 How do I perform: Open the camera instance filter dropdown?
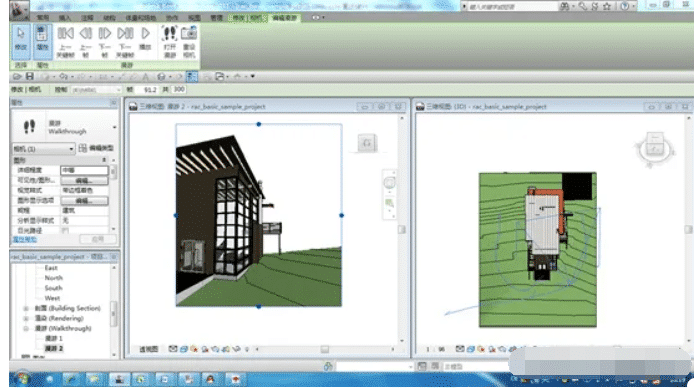point(43,149)
